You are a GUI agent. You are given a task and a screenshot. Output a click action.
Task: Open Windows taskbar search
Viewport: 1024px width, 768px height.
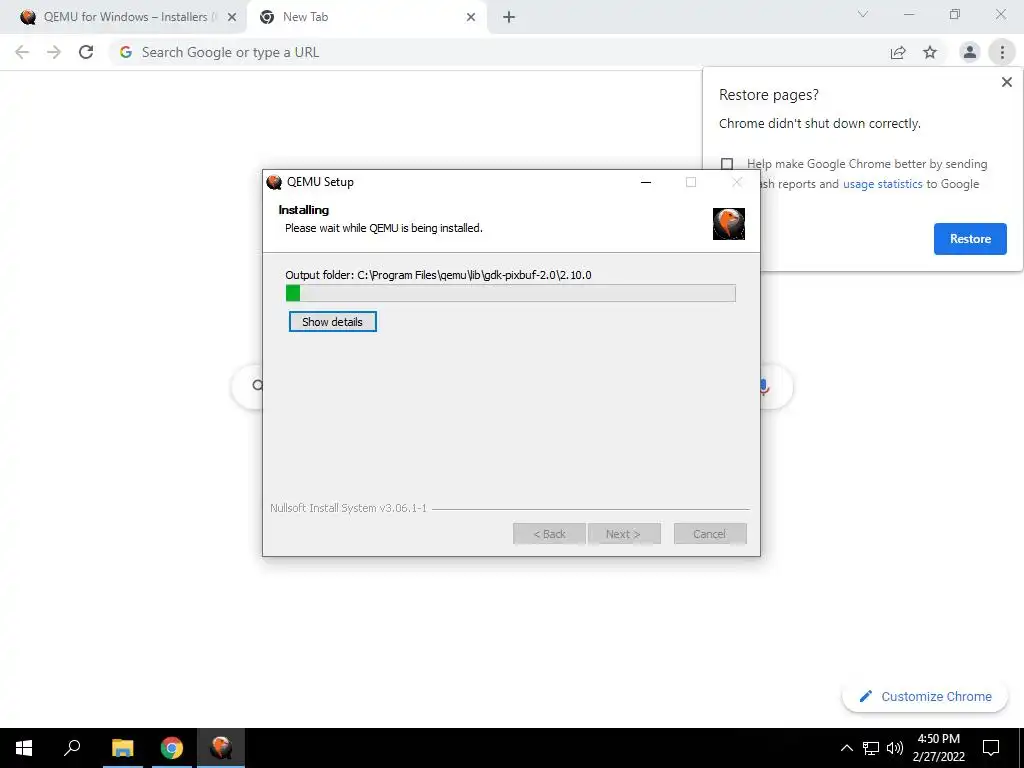point(72,748)
